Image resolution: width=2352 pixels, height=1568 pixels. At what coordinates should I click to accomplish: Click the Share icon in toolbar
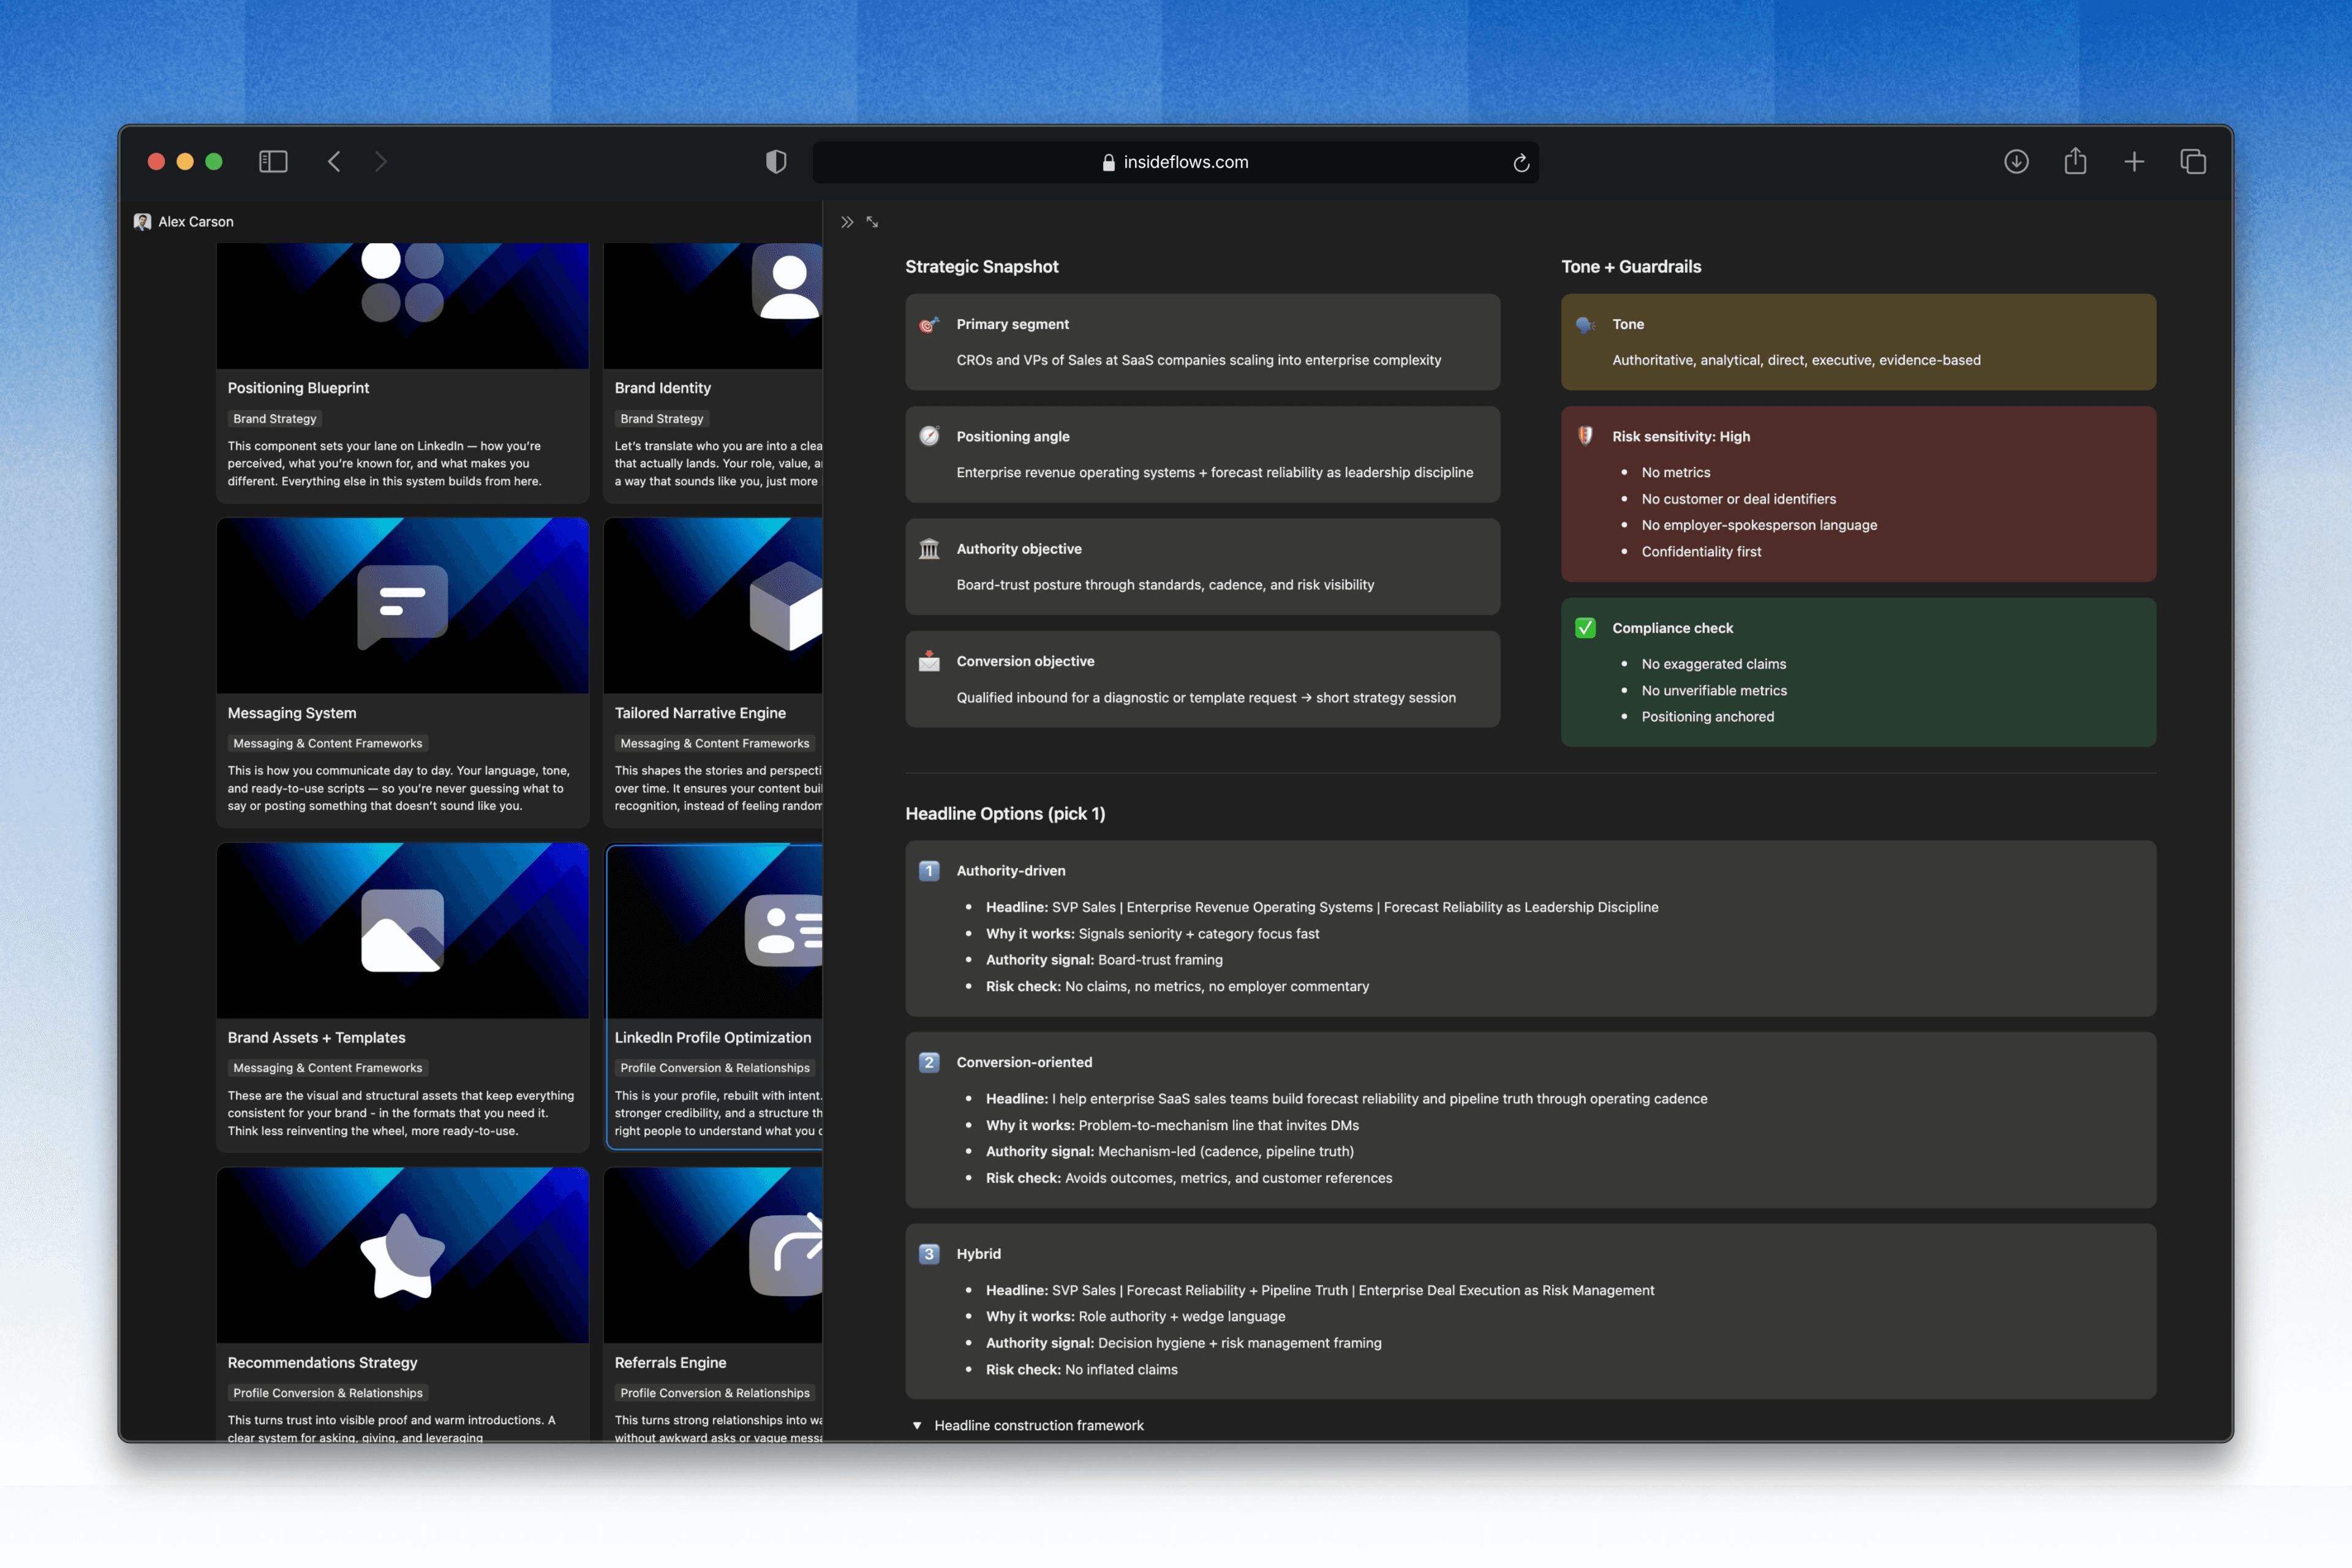click(2075, 162)
